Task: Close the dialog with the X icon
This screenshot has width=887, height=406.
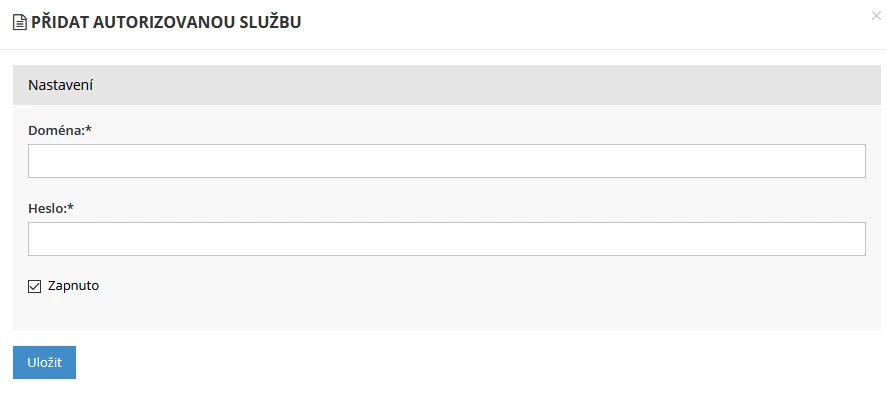Action: pos(876,16)
